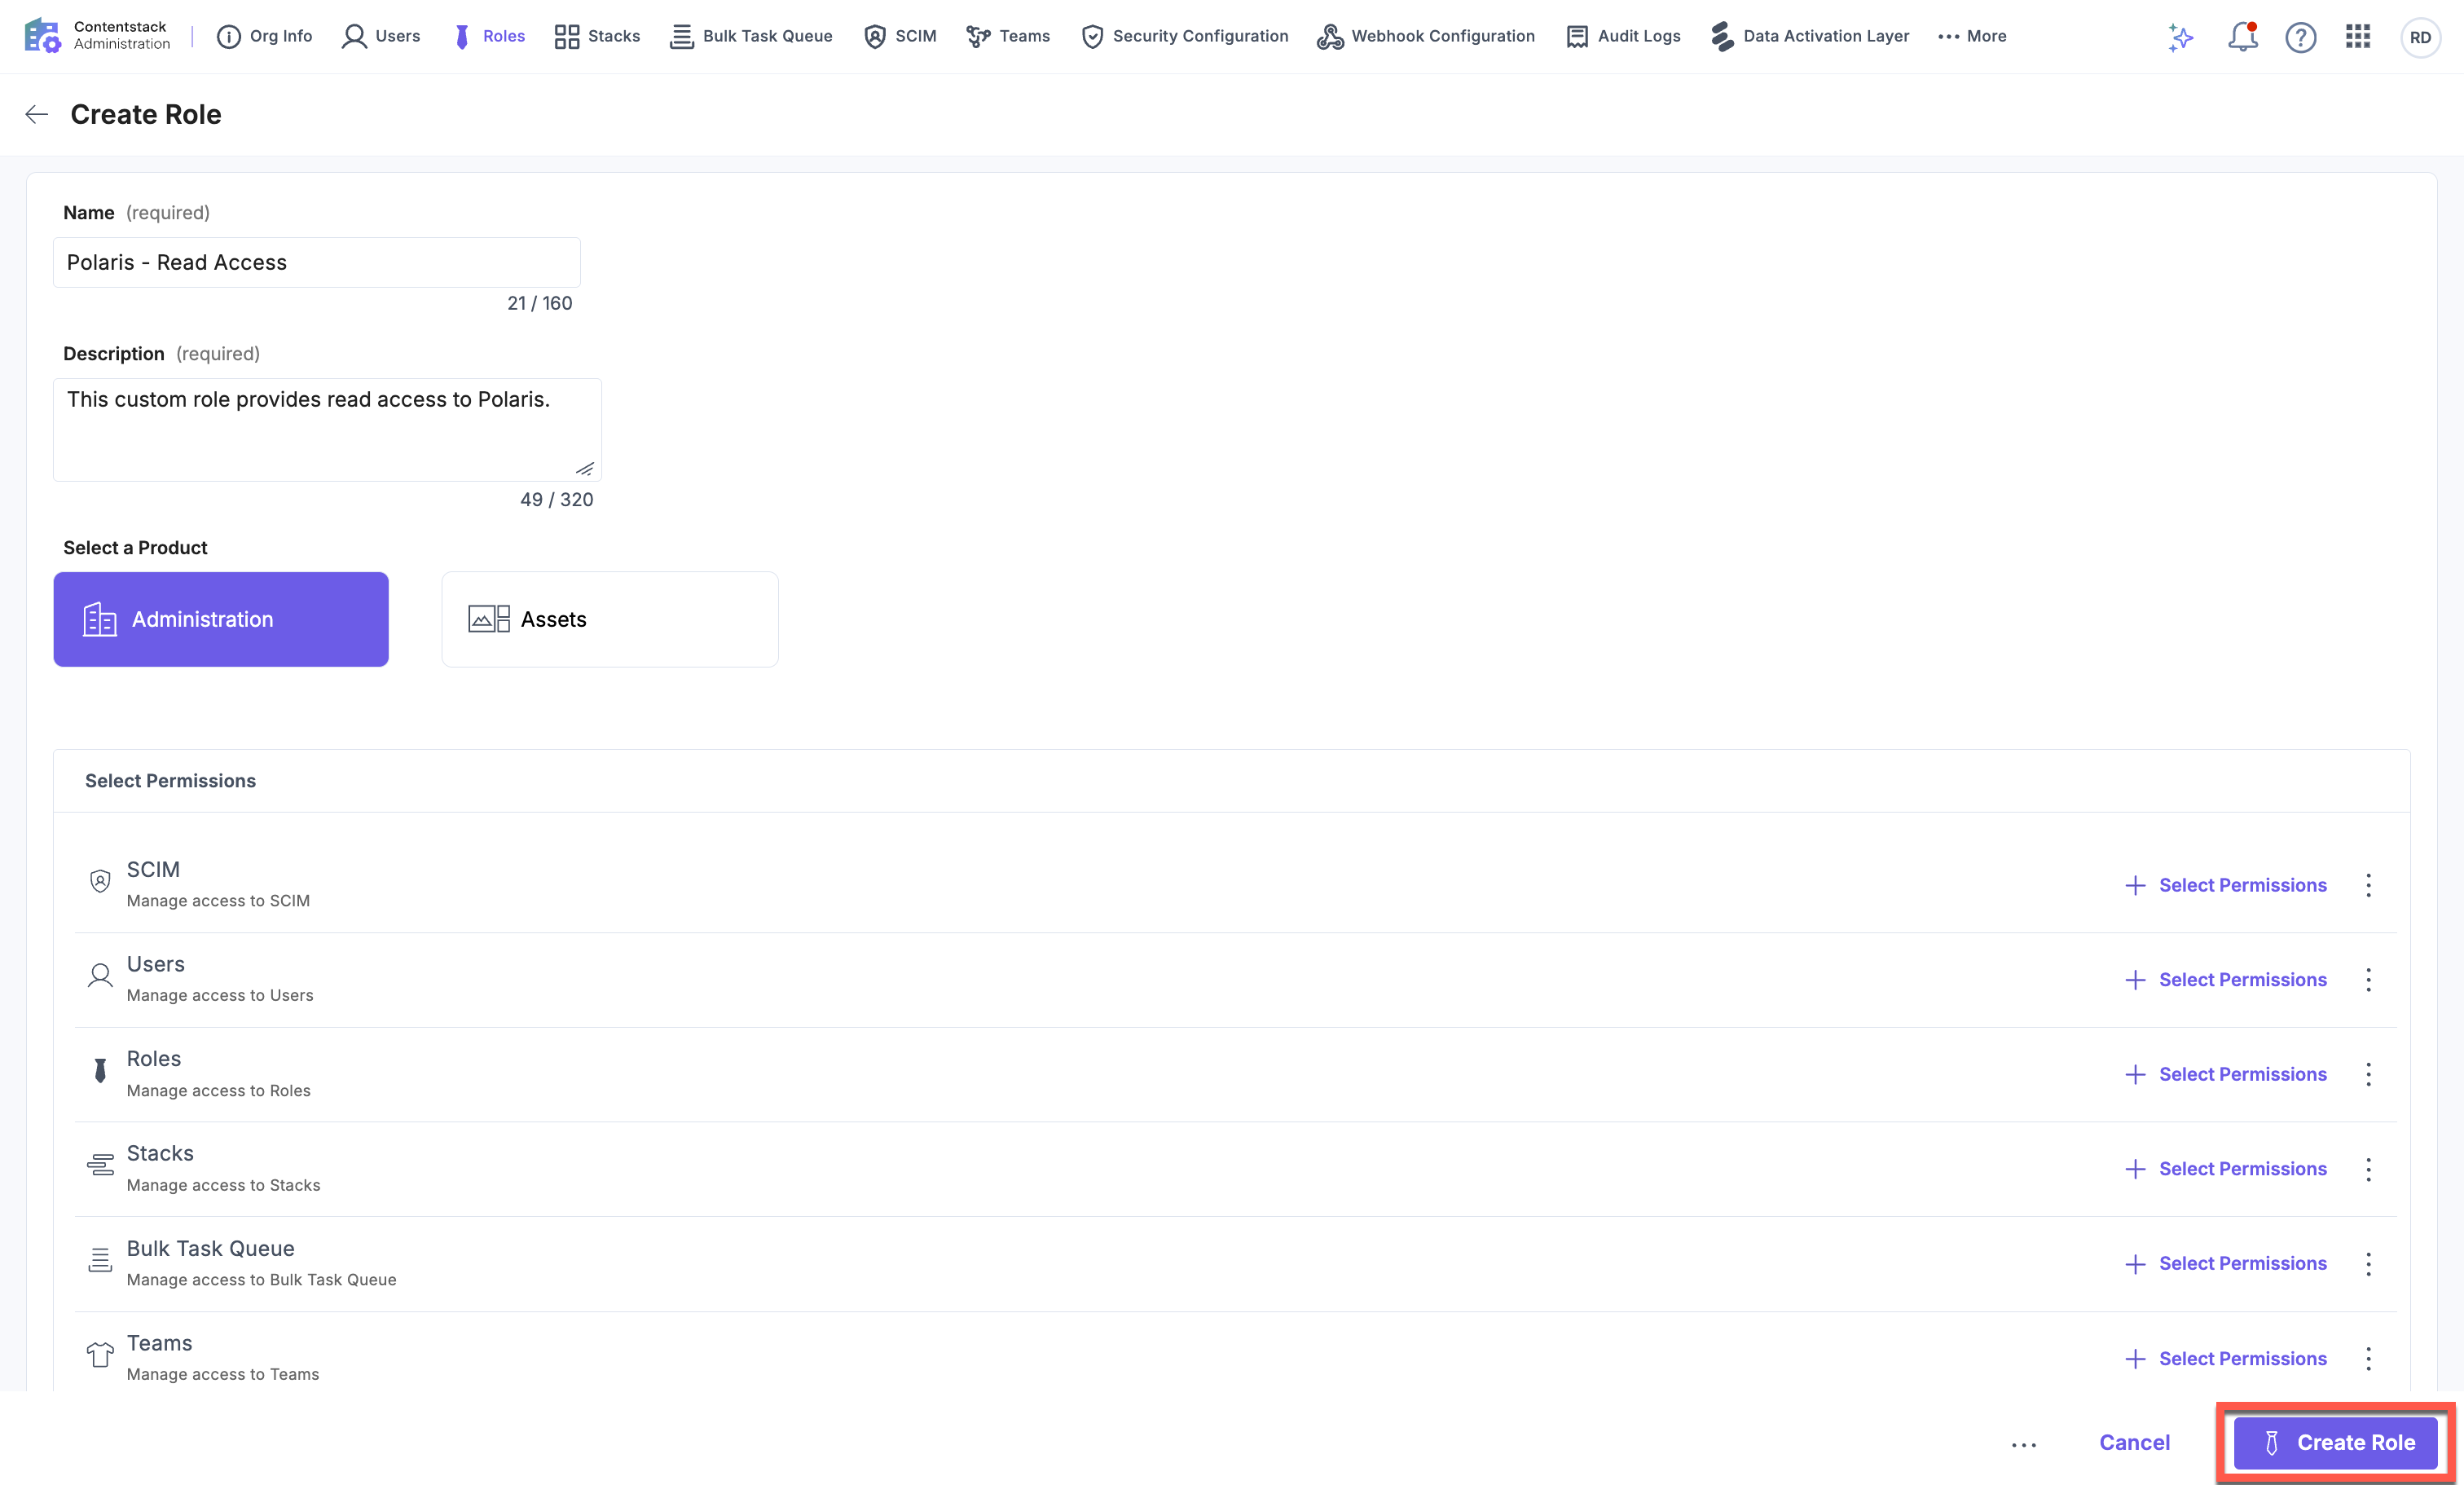Open the RD user avatar menu
The image size is (2464, 1485).
point(2420,37)
